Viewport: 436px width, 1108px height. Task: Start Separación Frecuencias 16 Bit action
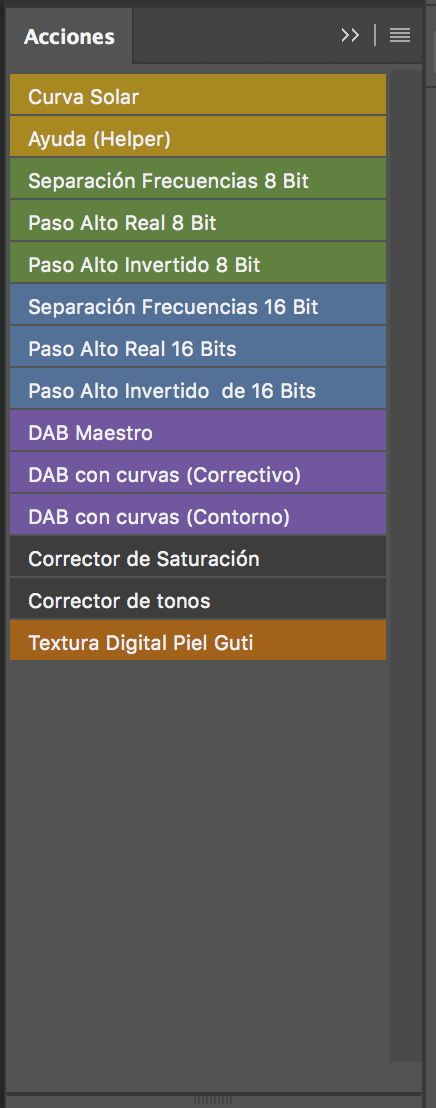(x=198, y=305)
